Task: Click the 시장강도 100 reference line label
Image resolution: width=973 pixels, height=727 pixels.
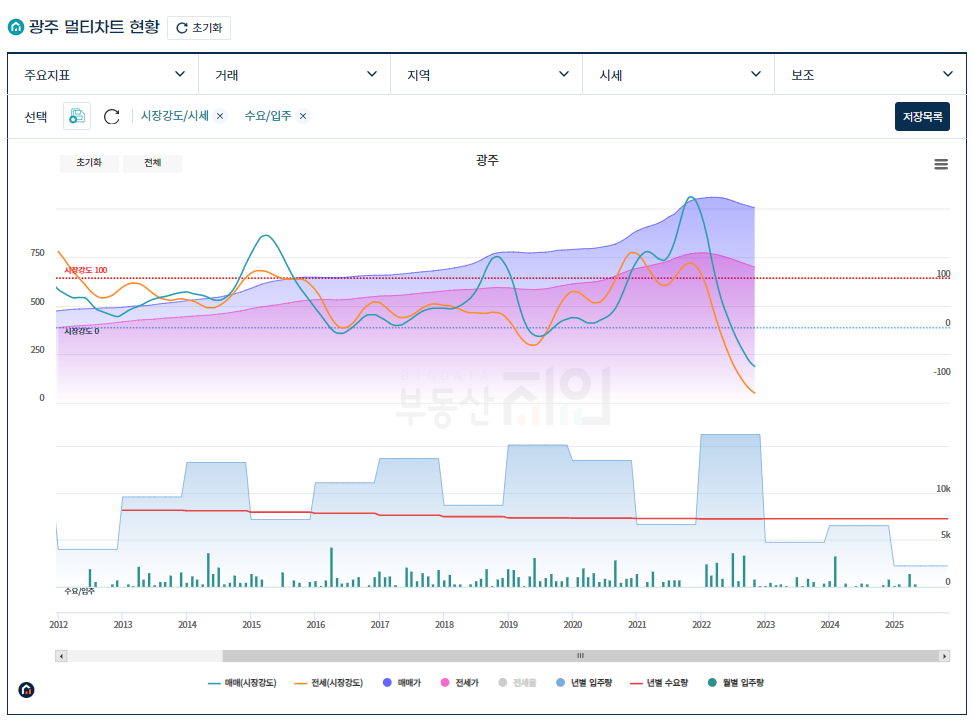Action: pyautogui.click(x=86, y=270)
